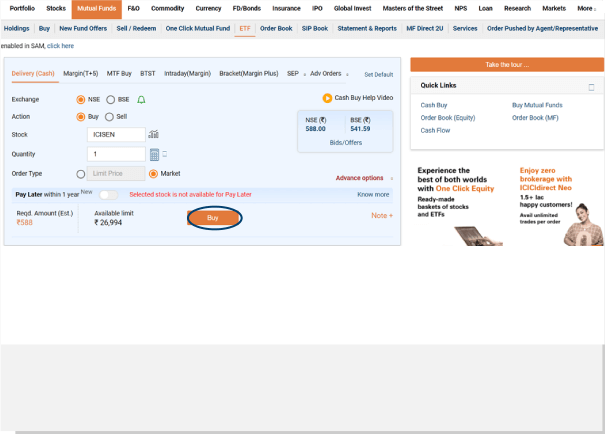The image size is (605, 434).
Task: Play the Cash Buy Help Video icon
Action: pos(327,98)
